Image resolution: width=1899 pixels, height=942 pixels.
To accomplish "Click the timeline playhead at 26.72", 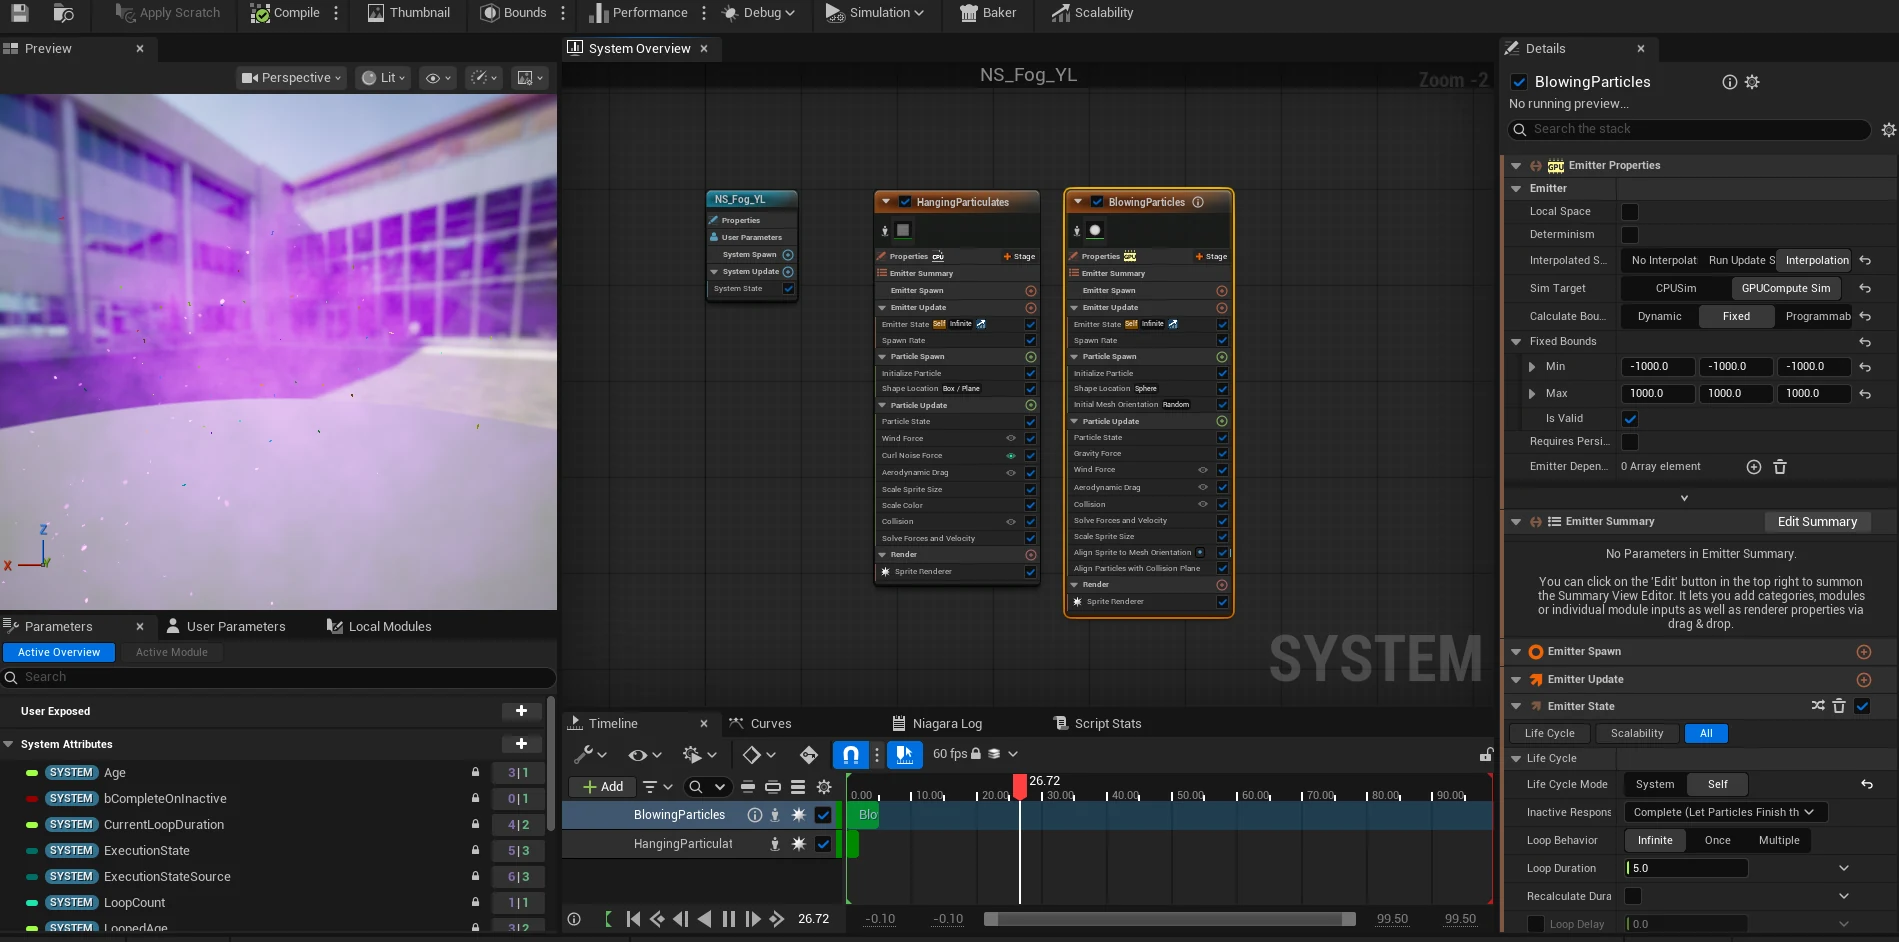I will pos(1019,787).
